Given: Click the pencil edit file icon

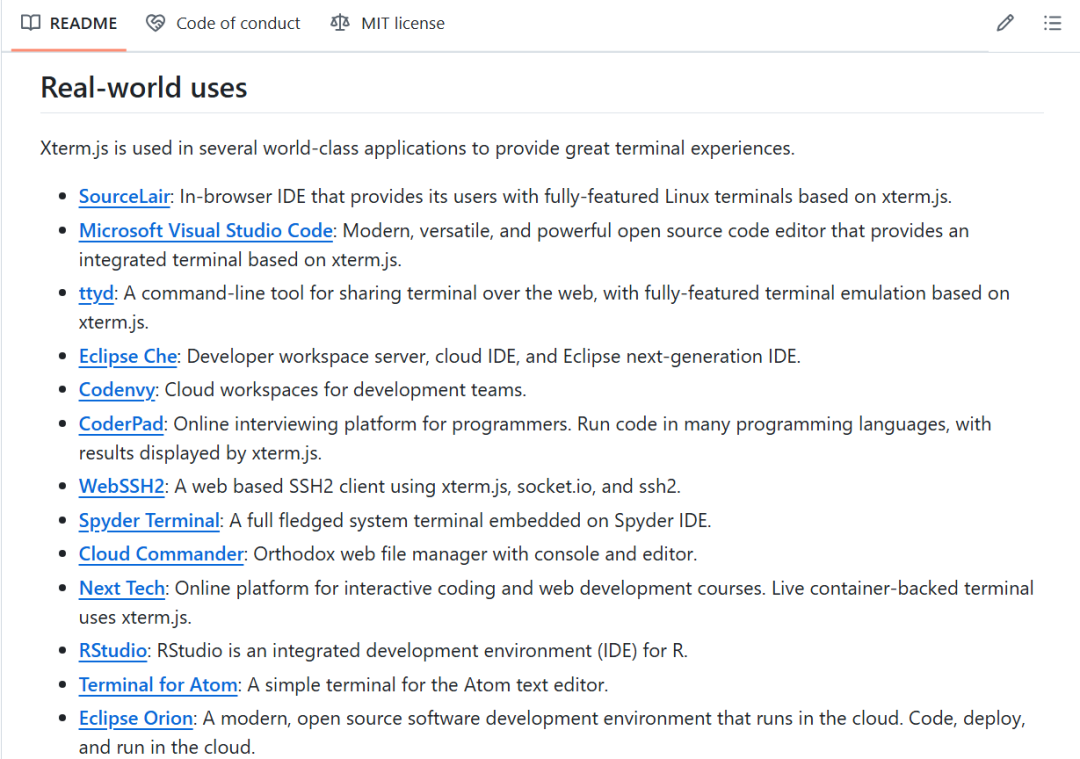Looking at the screenshot, I should (1005, 23).
